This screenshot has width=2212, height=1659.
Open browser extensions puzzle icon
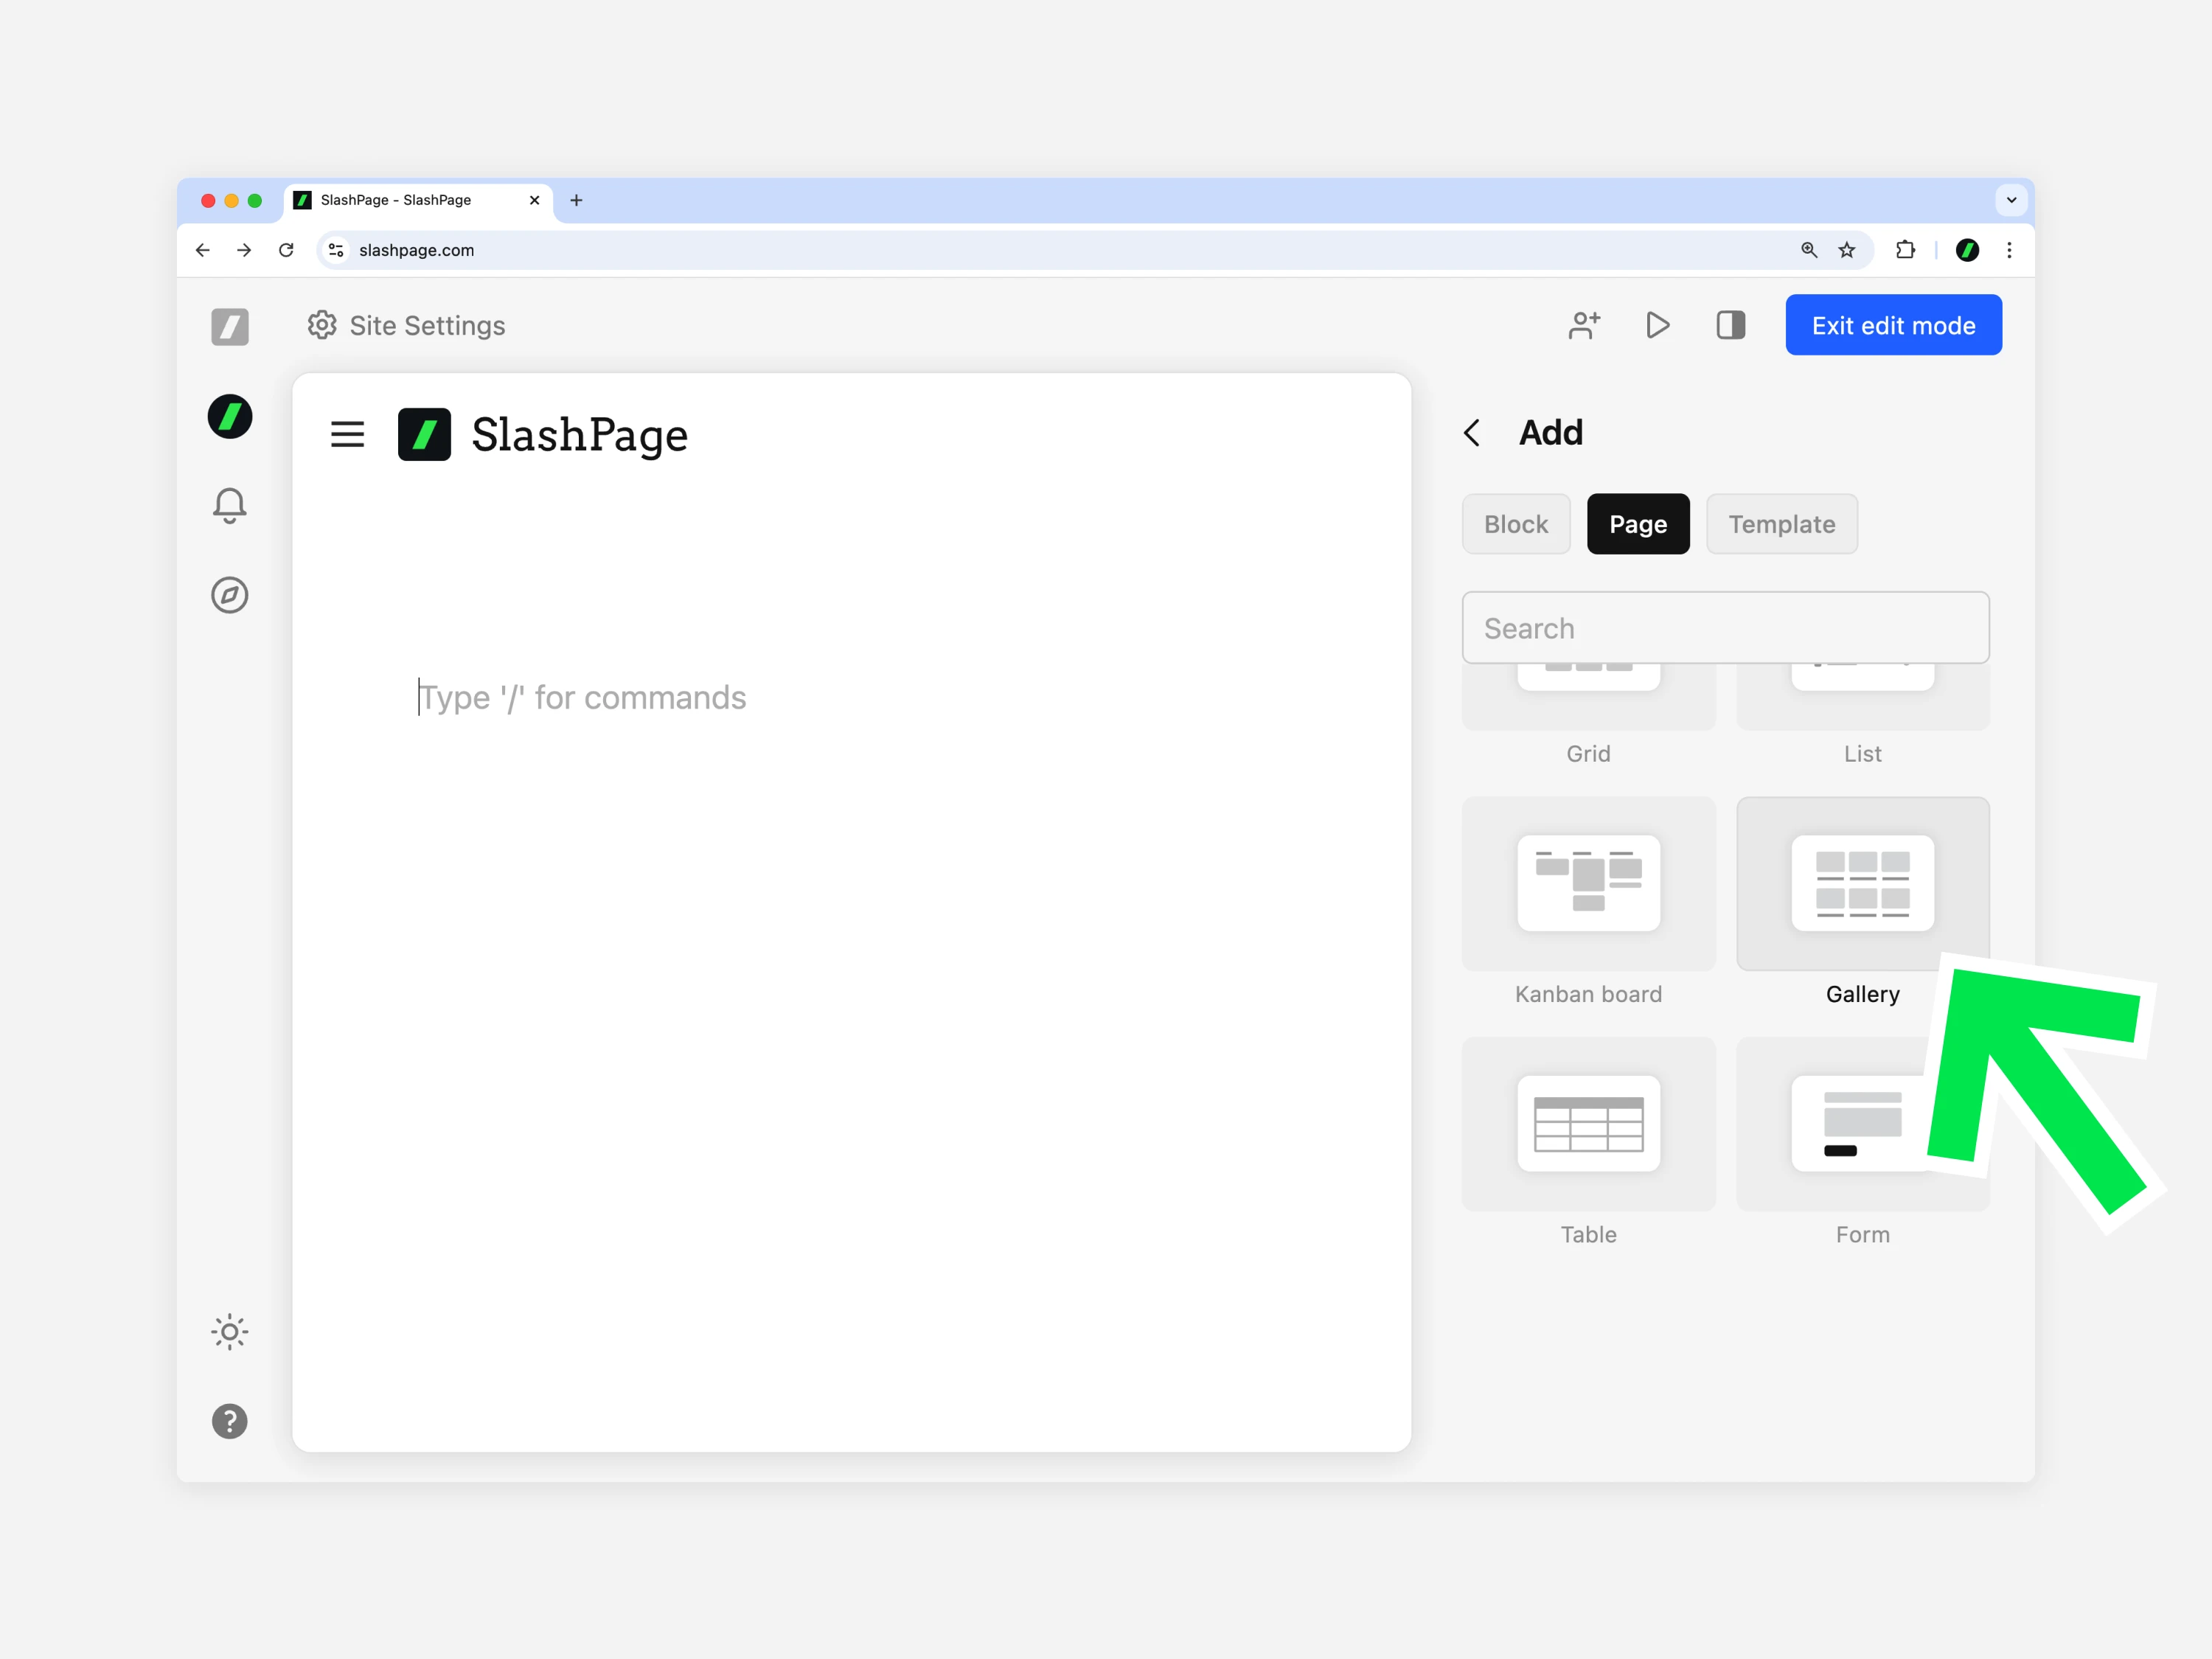pyautogui.click(x=1906, y=250)
